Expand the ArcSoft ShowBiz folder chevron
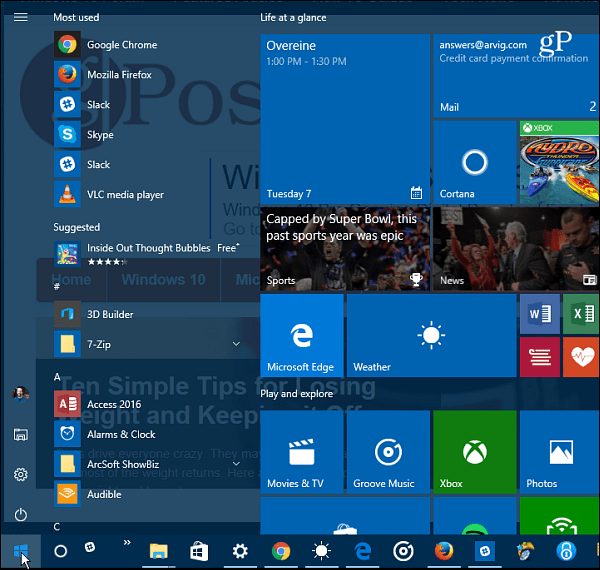 [236, 464]
